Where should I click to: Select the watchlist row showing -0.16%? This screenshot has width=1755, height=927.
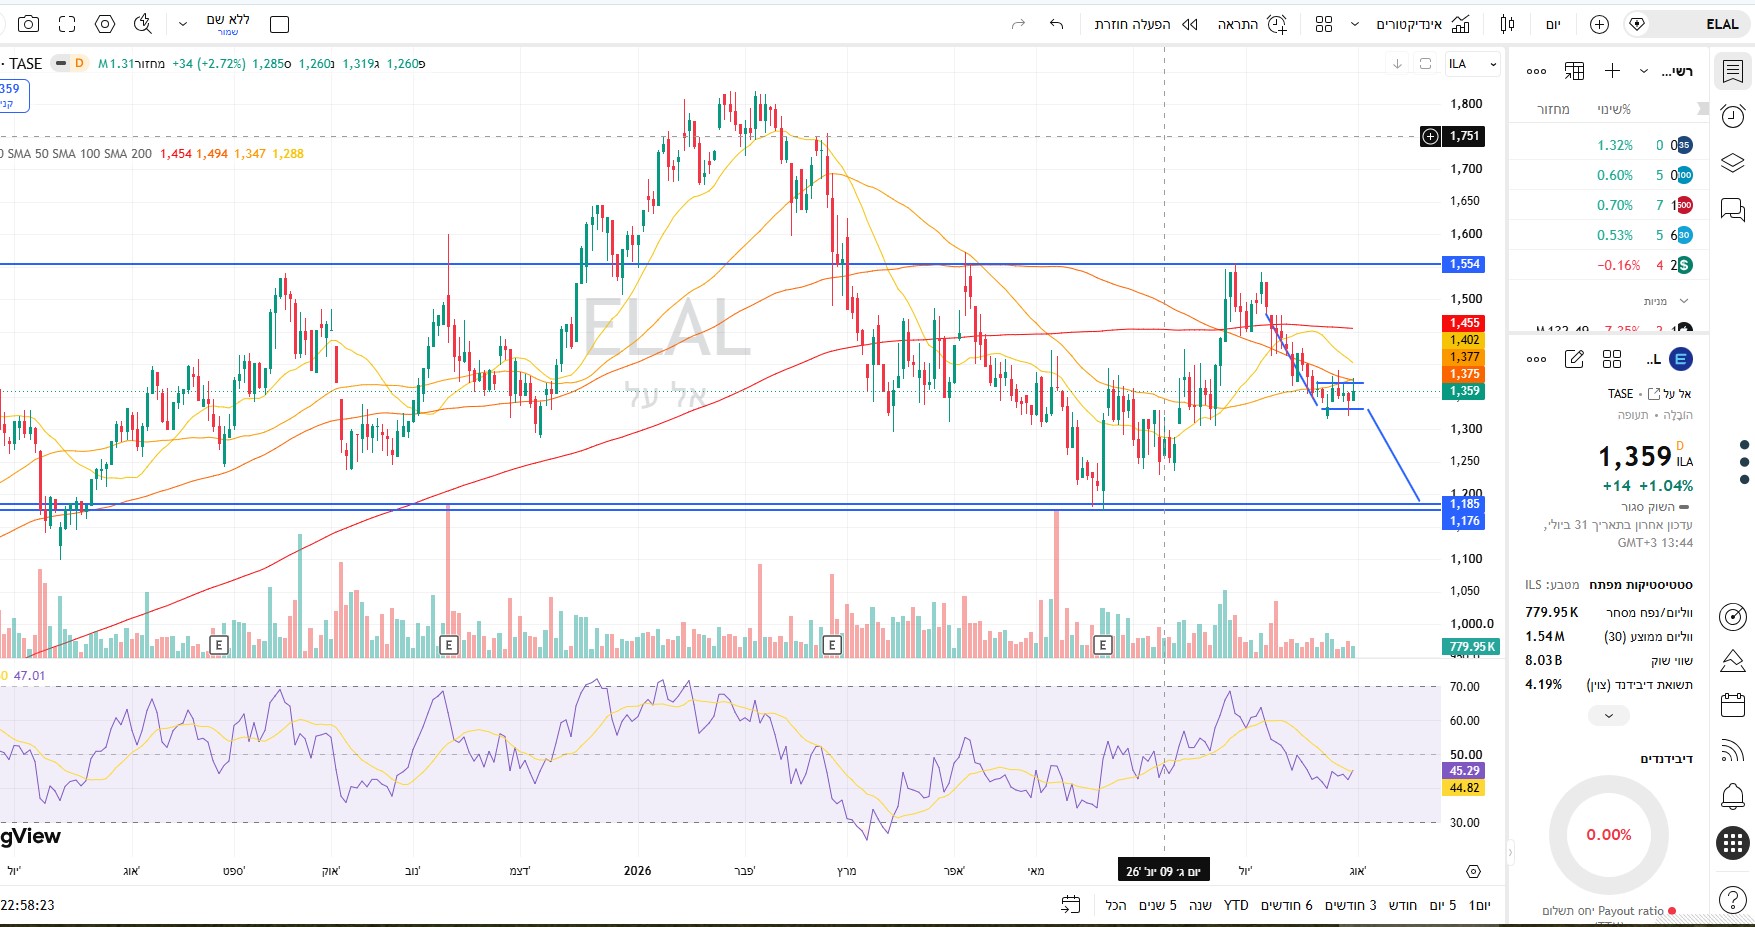tap(1608, 265)
